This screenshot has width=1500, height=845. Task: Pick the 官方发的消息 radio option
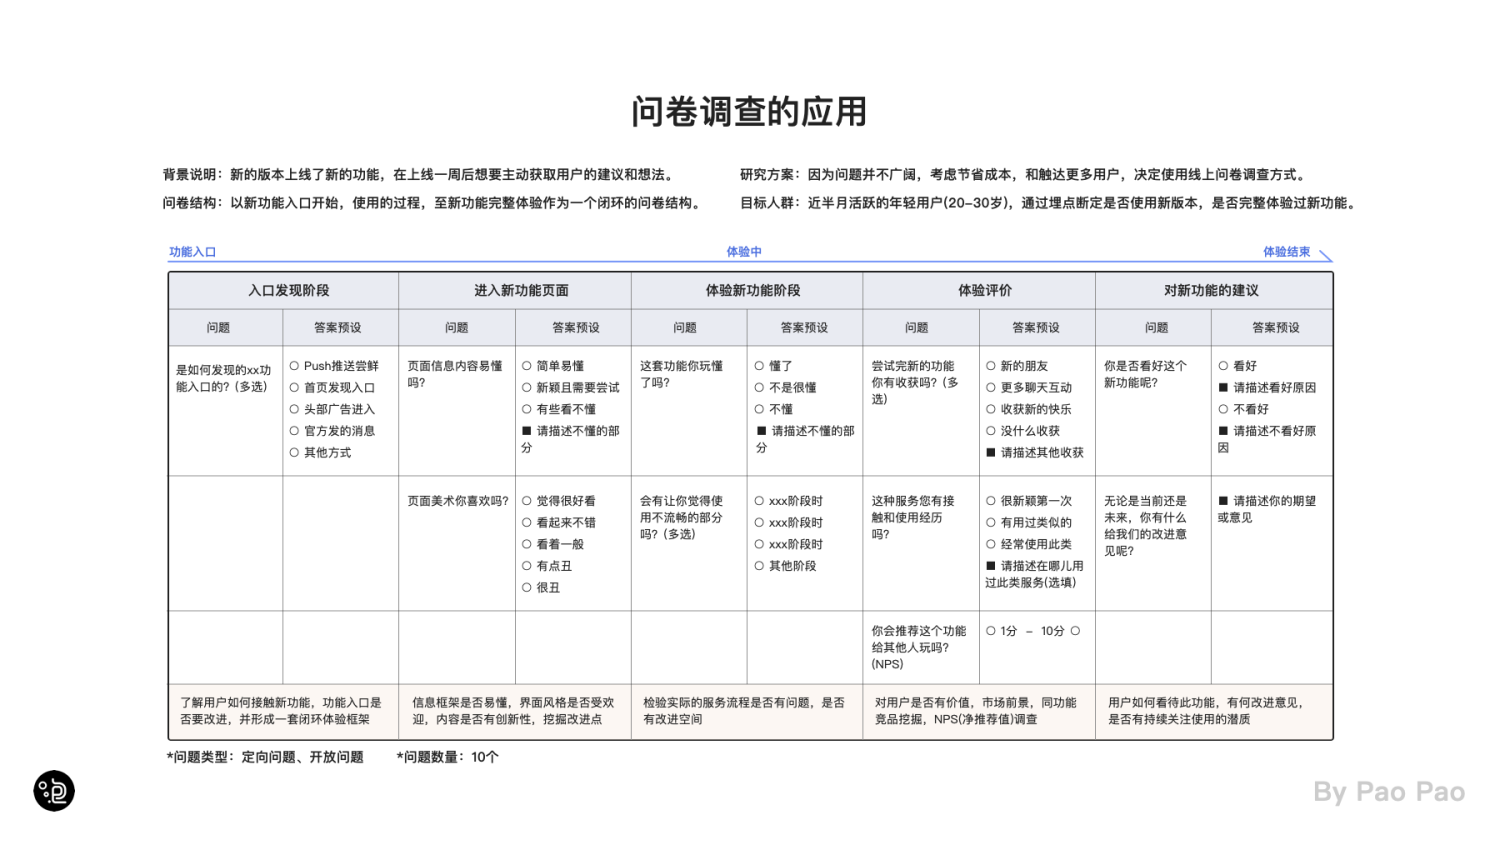294,431
